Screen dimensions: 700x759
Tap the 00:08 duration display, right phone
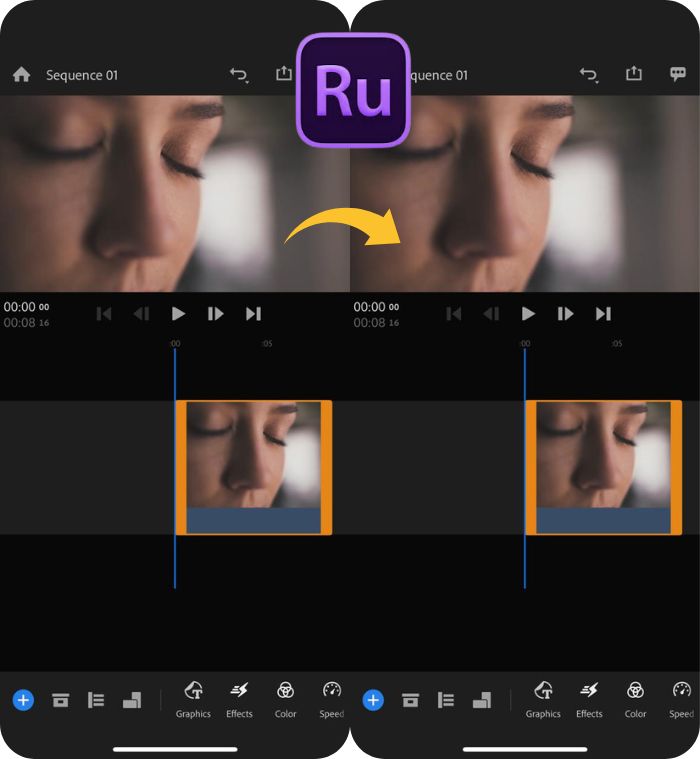coord(376,322)
